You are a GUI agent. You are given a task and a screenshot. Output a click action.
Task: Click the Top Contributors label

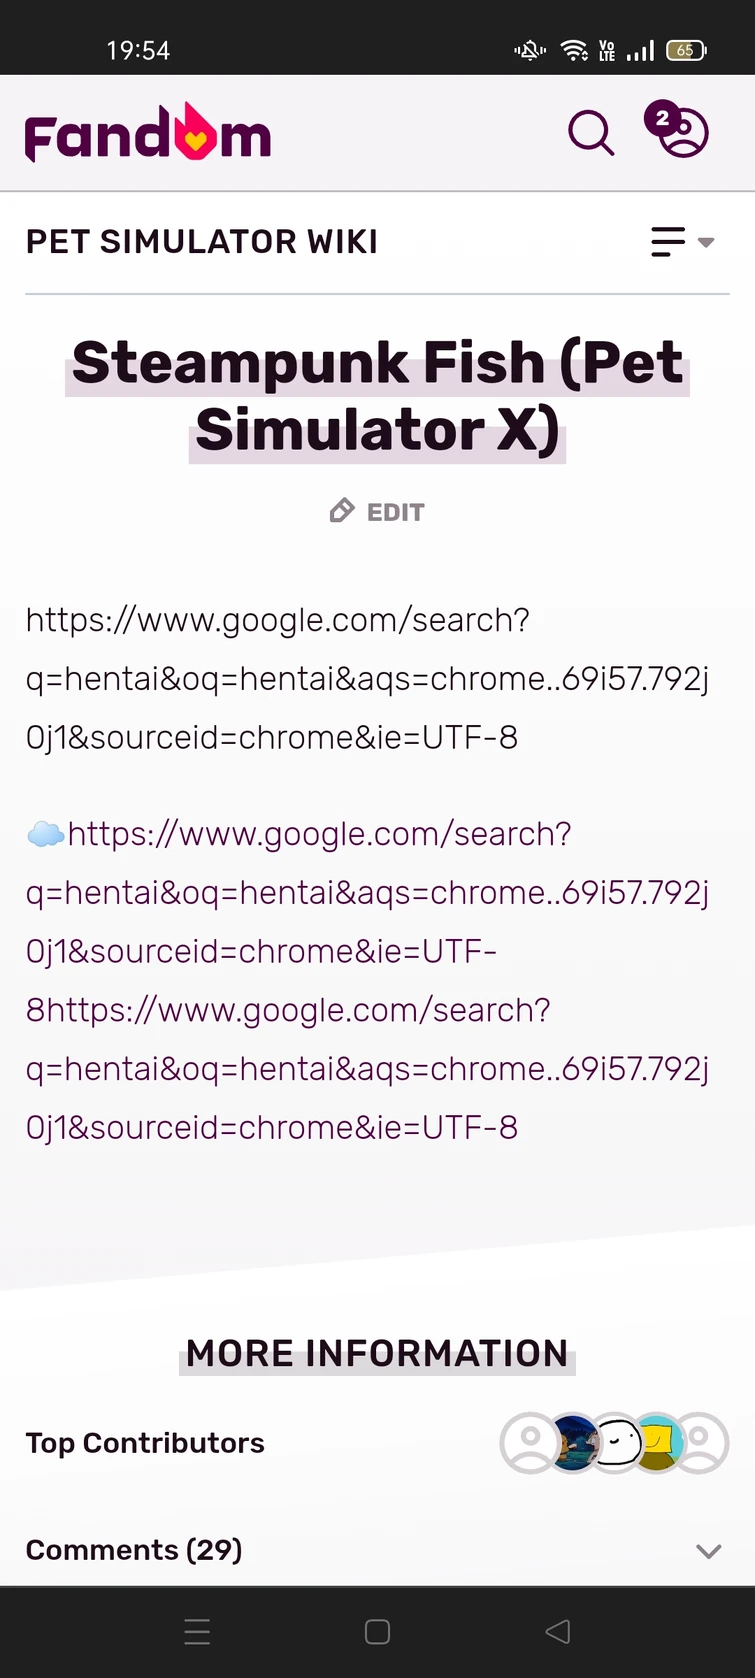coord(145,1443)
